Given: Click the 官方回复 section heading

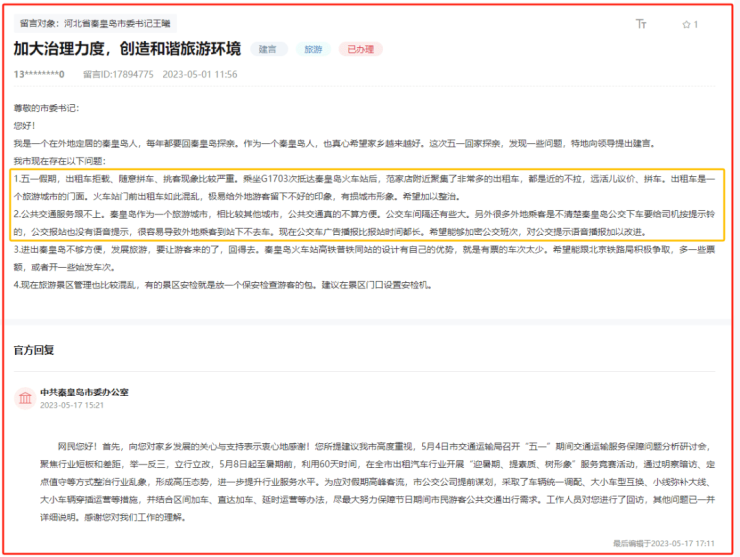Looking at the screenshot, I should coord(34,351).
